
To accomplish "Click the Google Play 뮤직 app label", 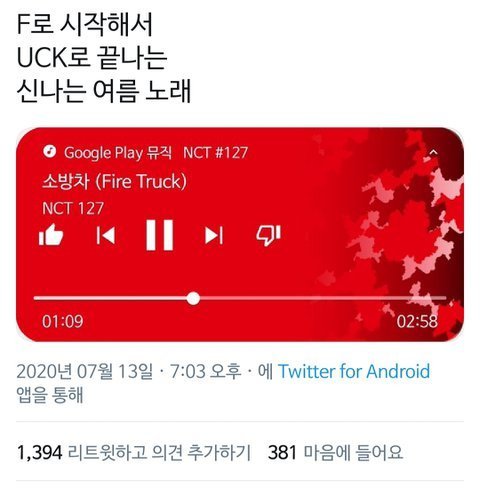I will click(118, 153).
